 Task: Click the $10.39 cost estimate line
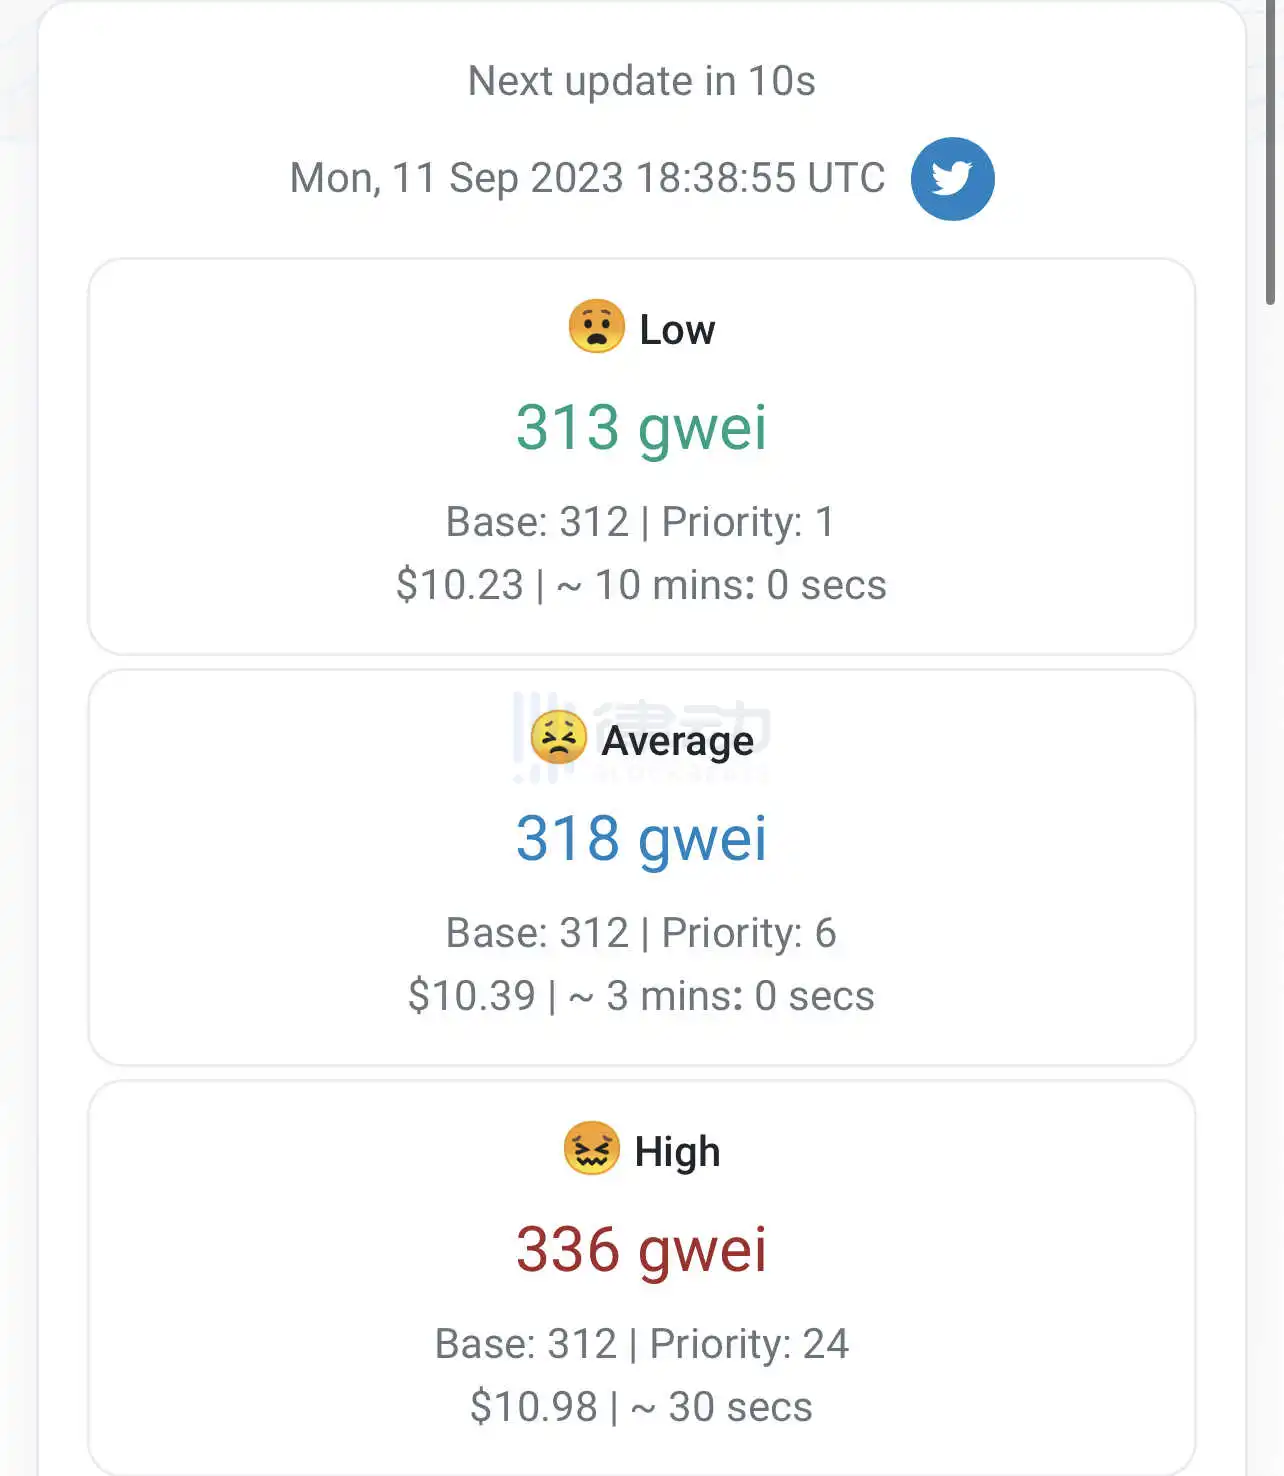click(641, 996)
